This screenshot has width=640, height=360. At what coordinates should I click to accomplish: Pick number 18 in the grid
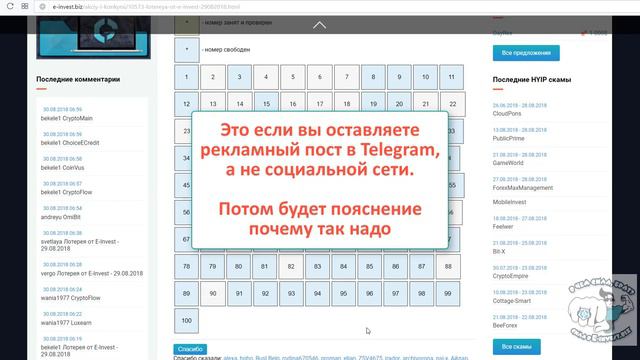point(347,102)
